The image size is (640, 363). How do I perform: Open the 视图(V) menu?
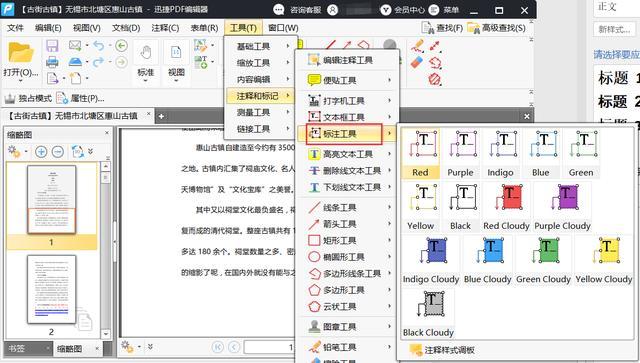87,28
